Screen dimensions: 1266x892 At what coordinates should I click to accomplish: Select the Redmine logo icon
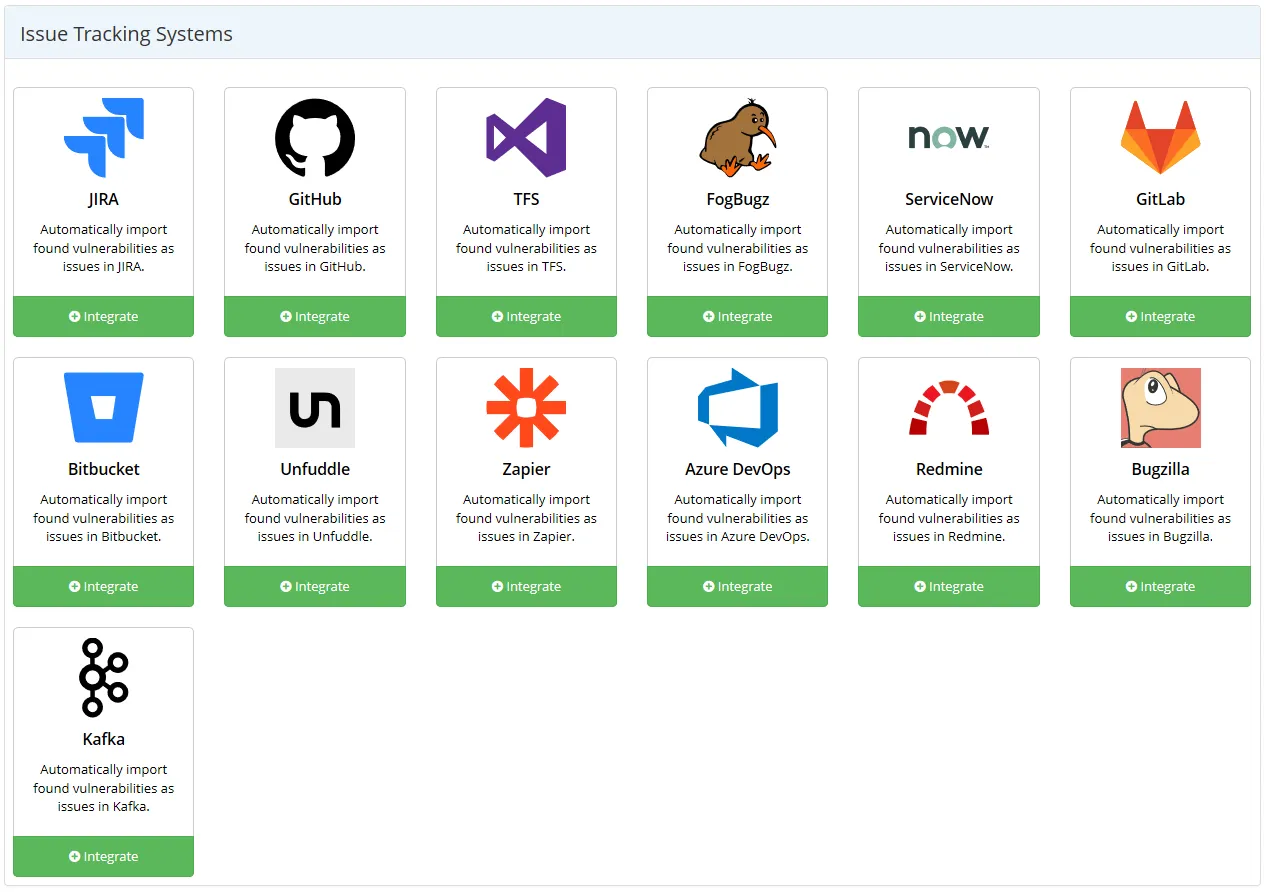tap(948, 408)
